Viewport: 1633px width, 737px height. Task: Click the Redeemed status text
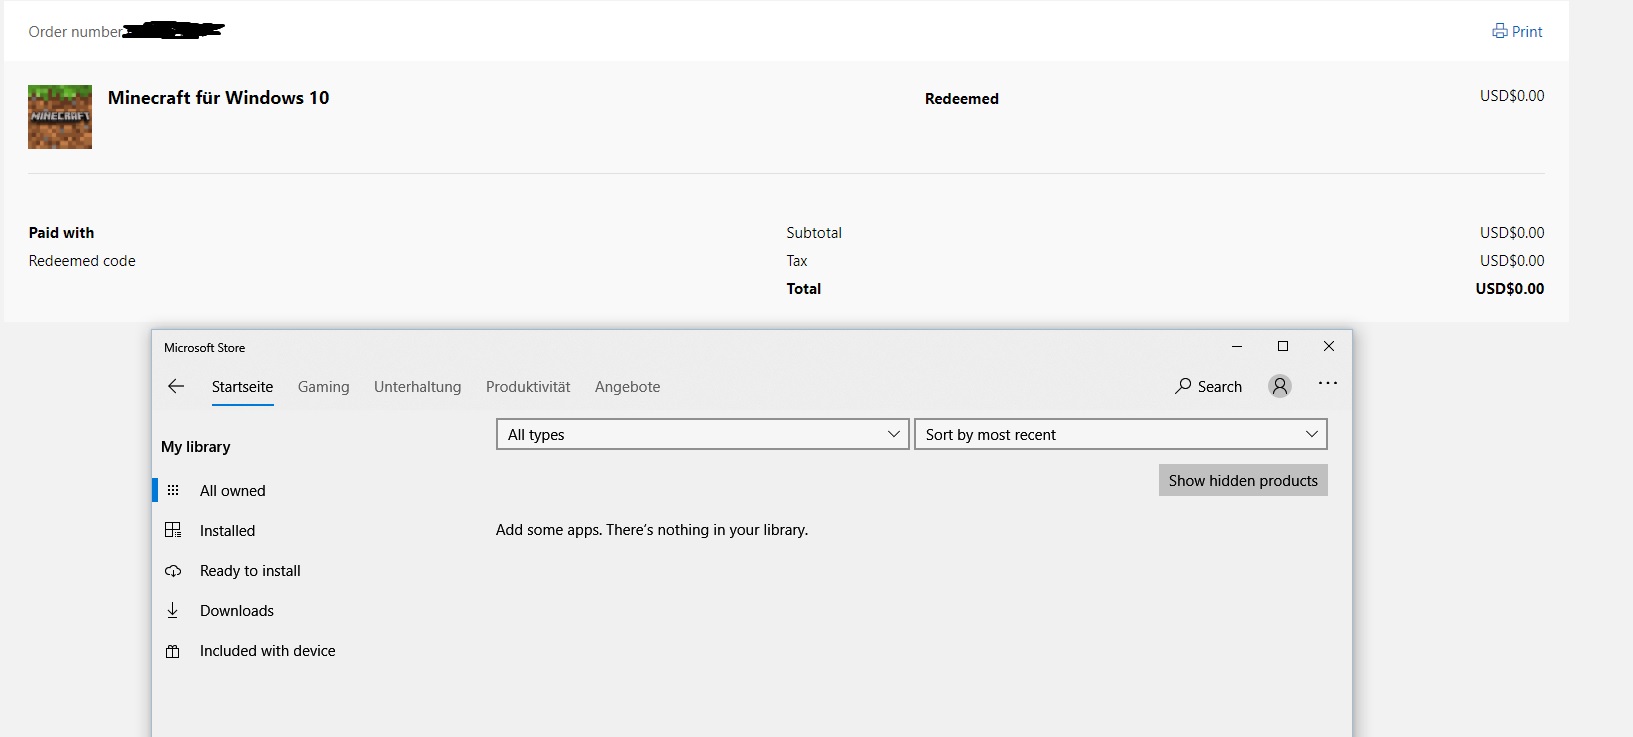[961, 98]
